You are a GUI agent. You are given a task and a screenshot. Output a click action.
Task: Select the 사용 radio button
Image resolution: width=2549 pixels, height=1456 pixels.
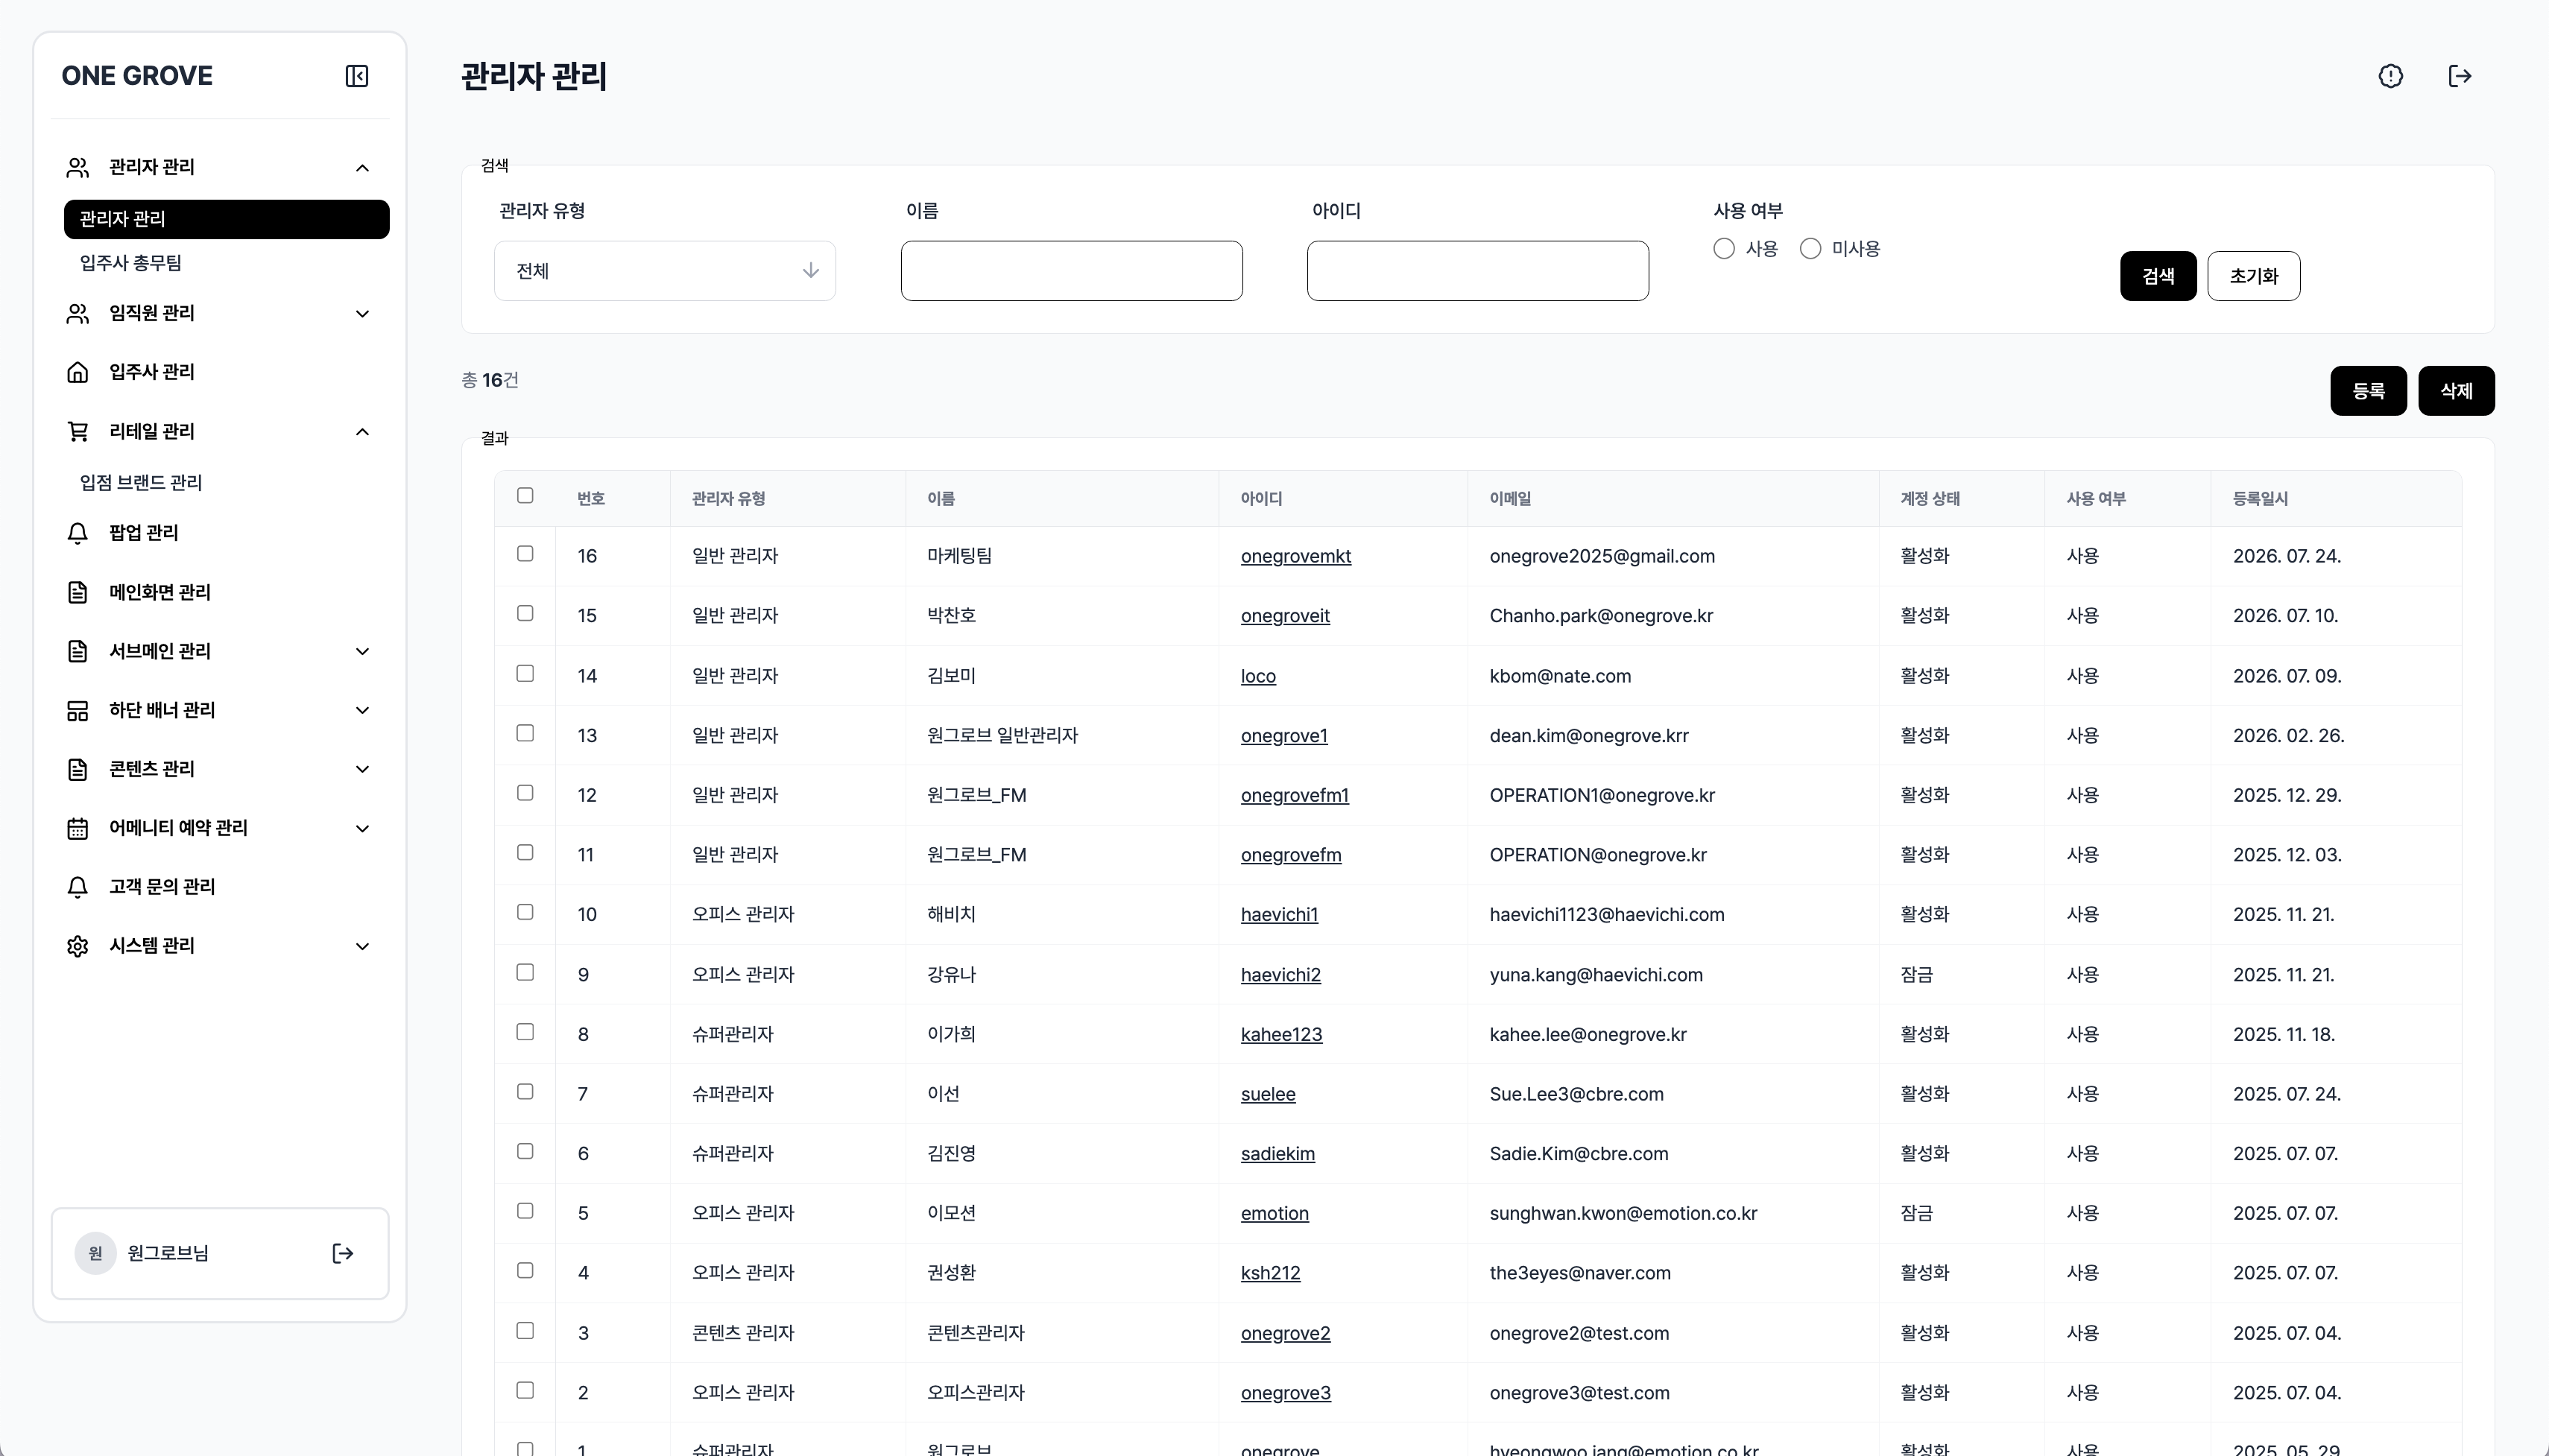(1723, 249)
